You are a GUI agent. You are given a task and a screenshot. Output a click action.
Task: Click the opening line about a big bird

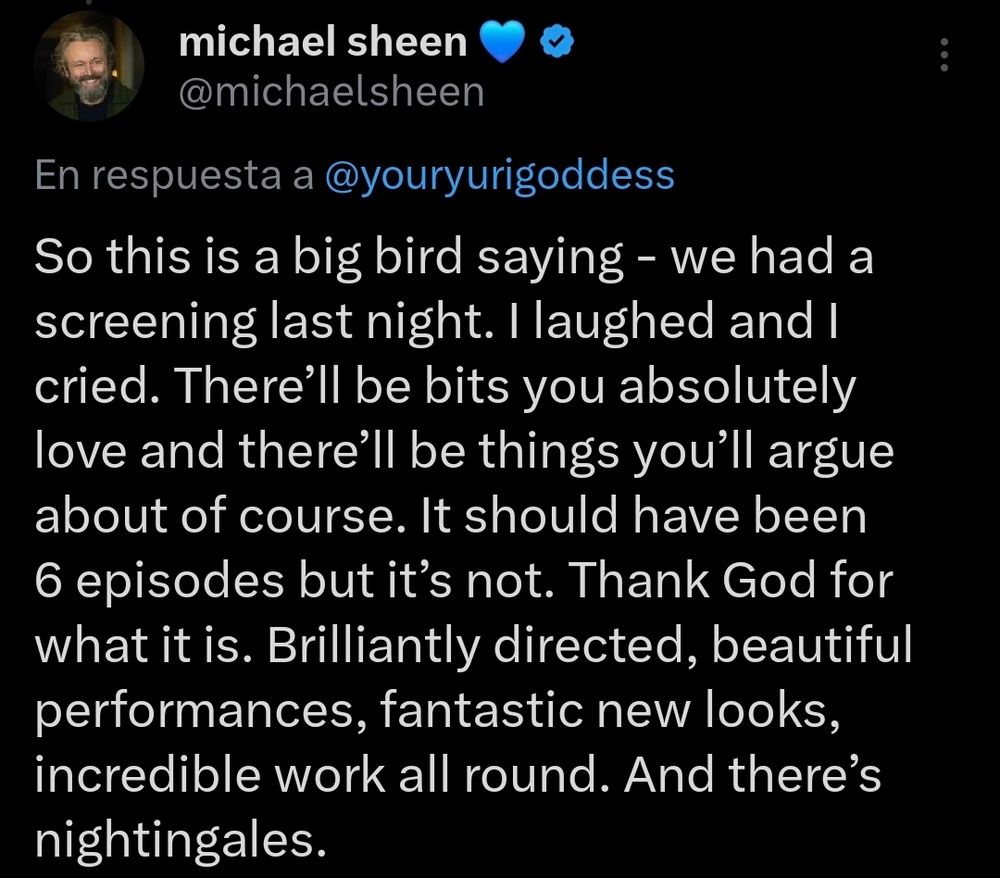tap(300, 258)
